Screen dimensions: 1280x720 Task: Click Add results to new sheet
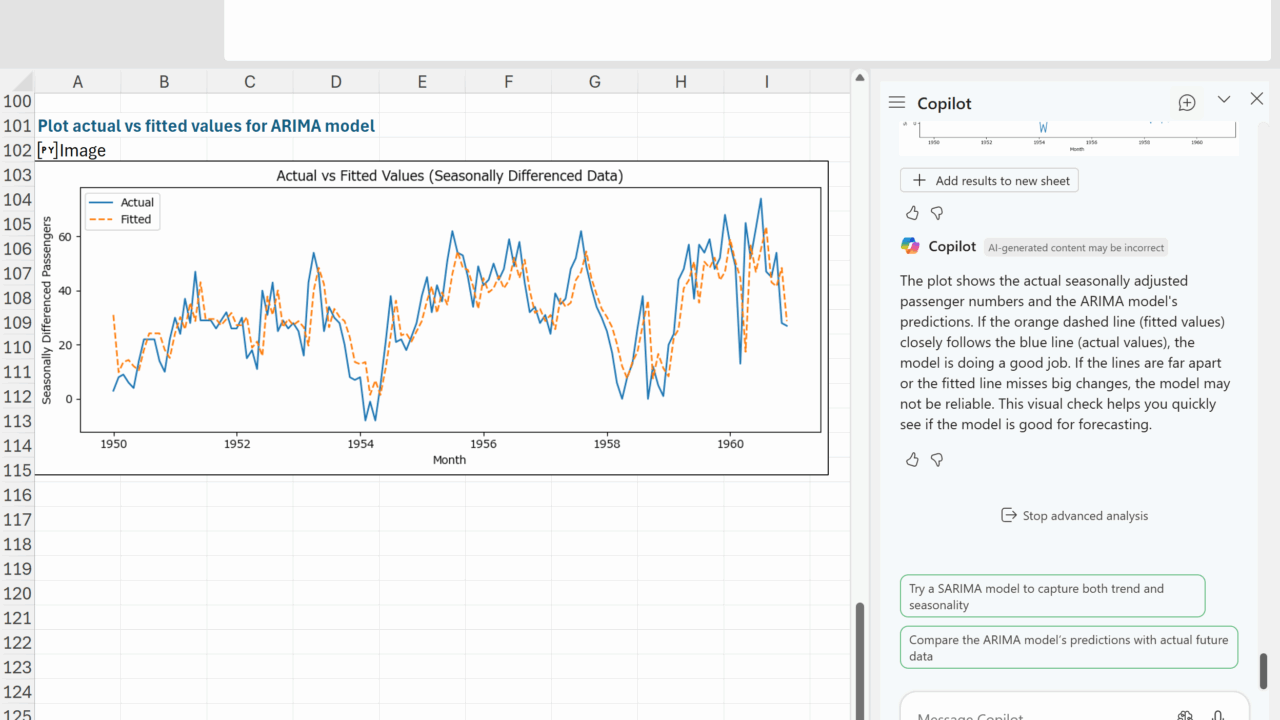coord(989,181)
